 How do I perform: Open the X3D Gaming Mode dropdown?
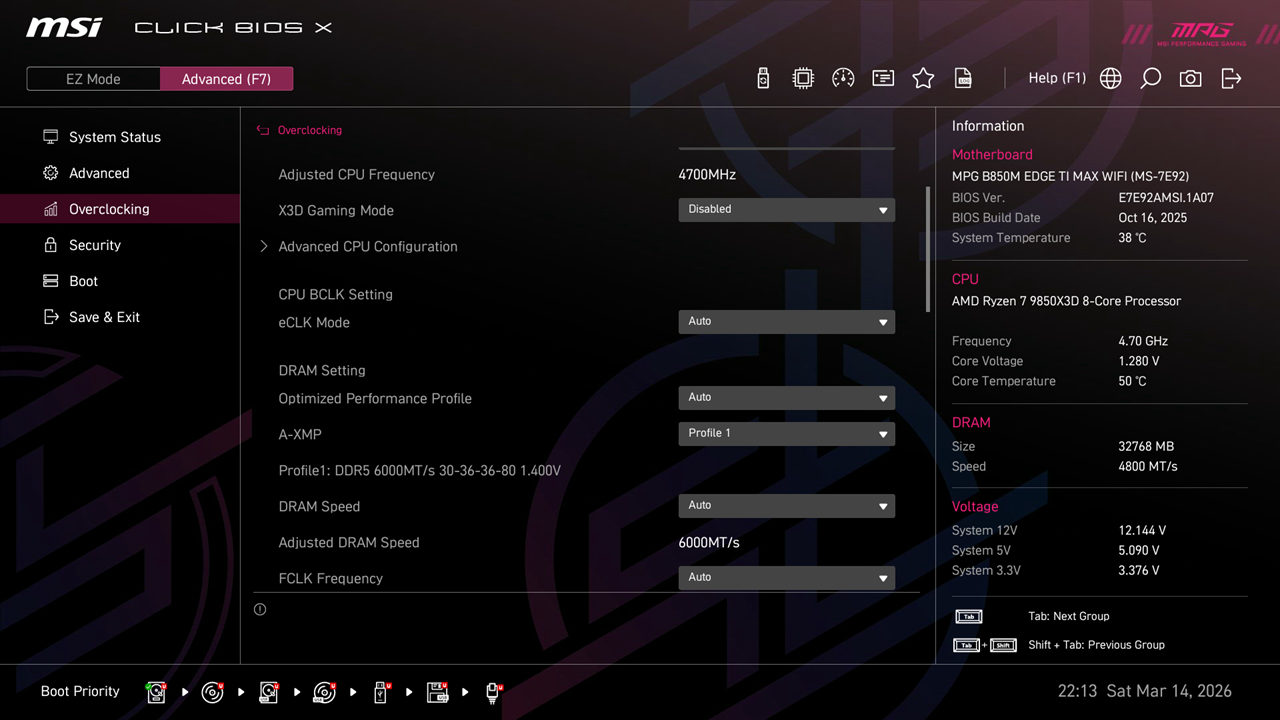coord(786,210)
